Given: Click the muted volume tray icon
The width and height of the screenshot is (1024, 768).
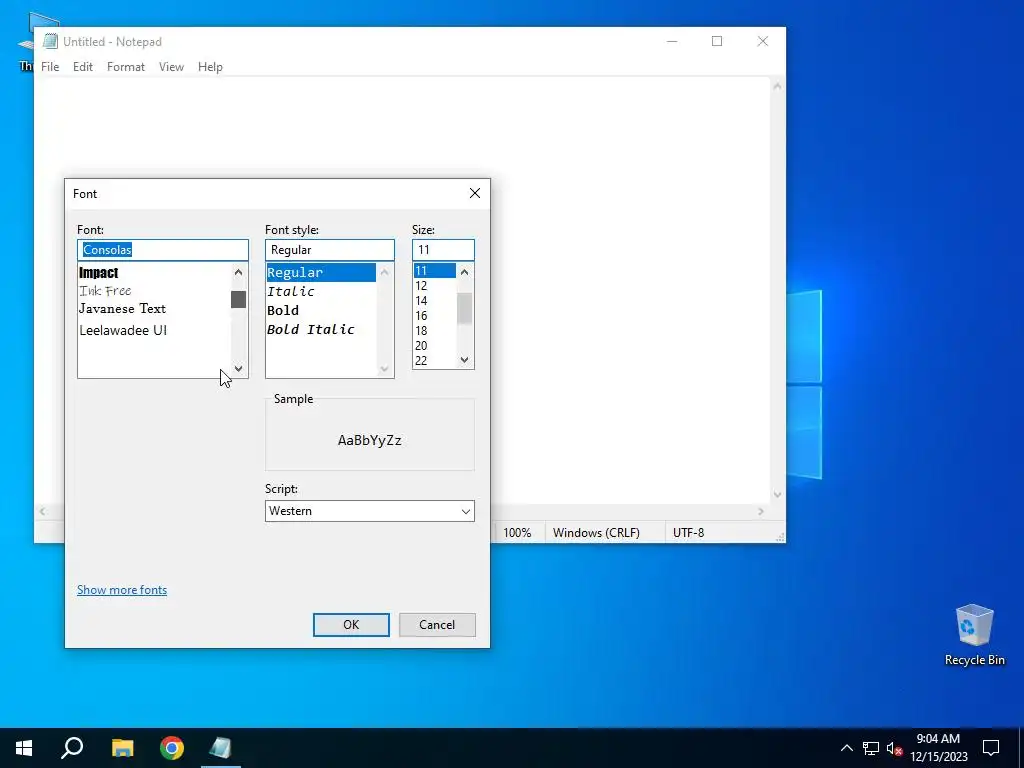Looking at the screenshot, I should pos(894,748).
